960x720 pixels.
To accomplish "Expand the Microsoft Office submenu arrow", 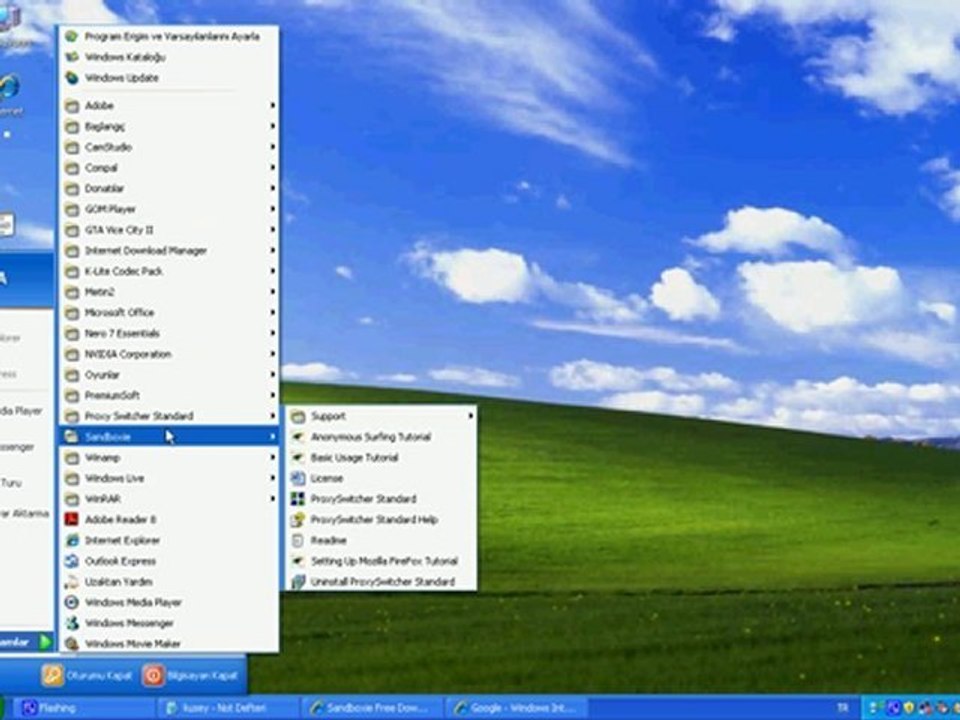I will 273,313.
